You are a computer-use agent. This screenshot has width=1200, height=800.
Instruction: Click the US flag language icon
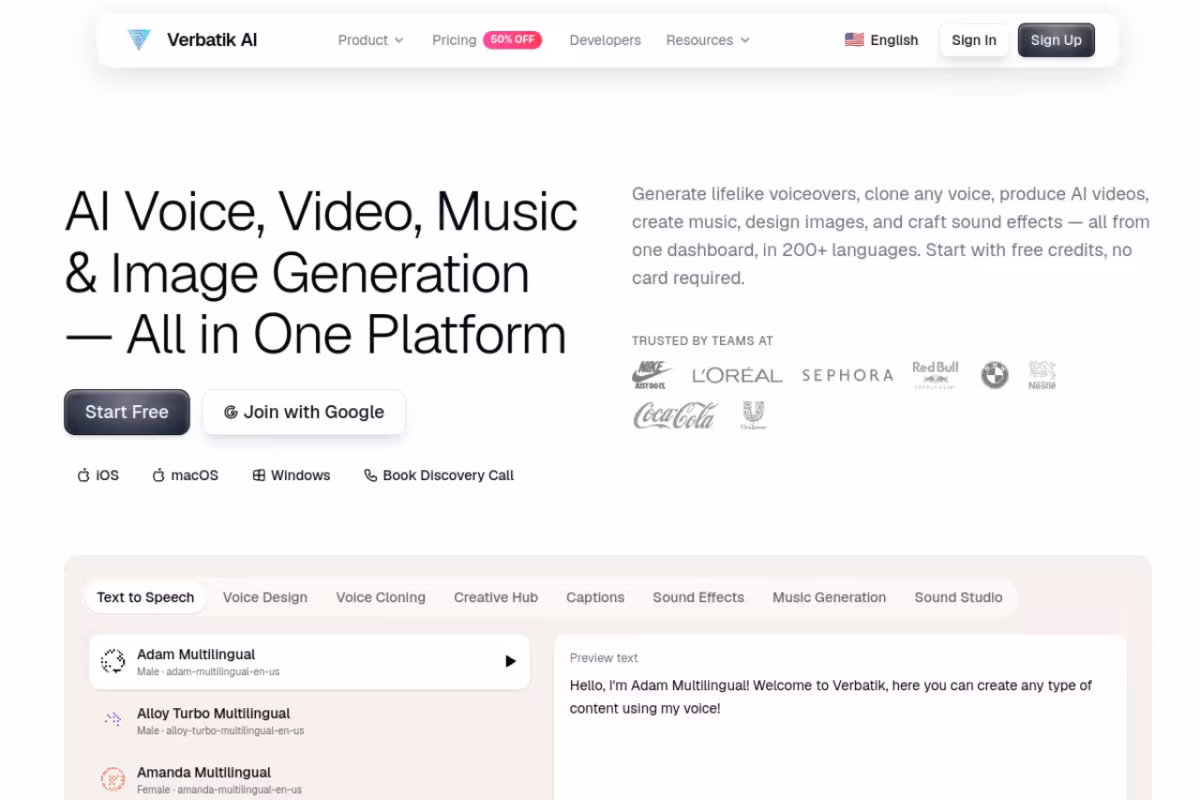pyautogui.click(x=854, y=40)
